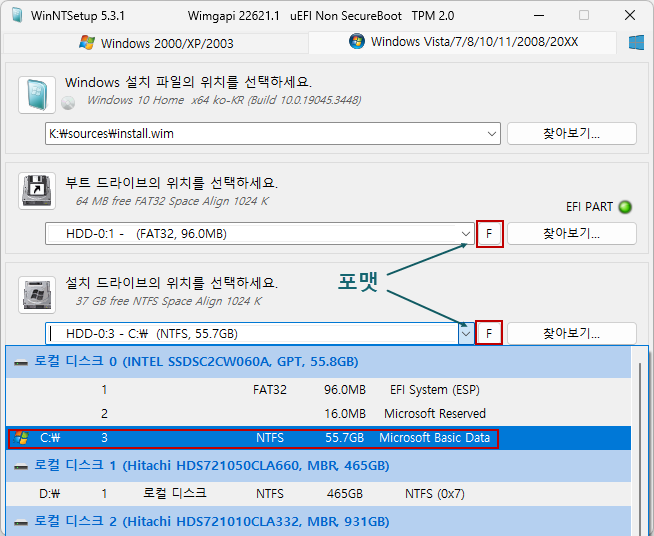Click 찾아보기 button for installation drive
Viewport: 654px width, 536px height.
tap(572, 333)
